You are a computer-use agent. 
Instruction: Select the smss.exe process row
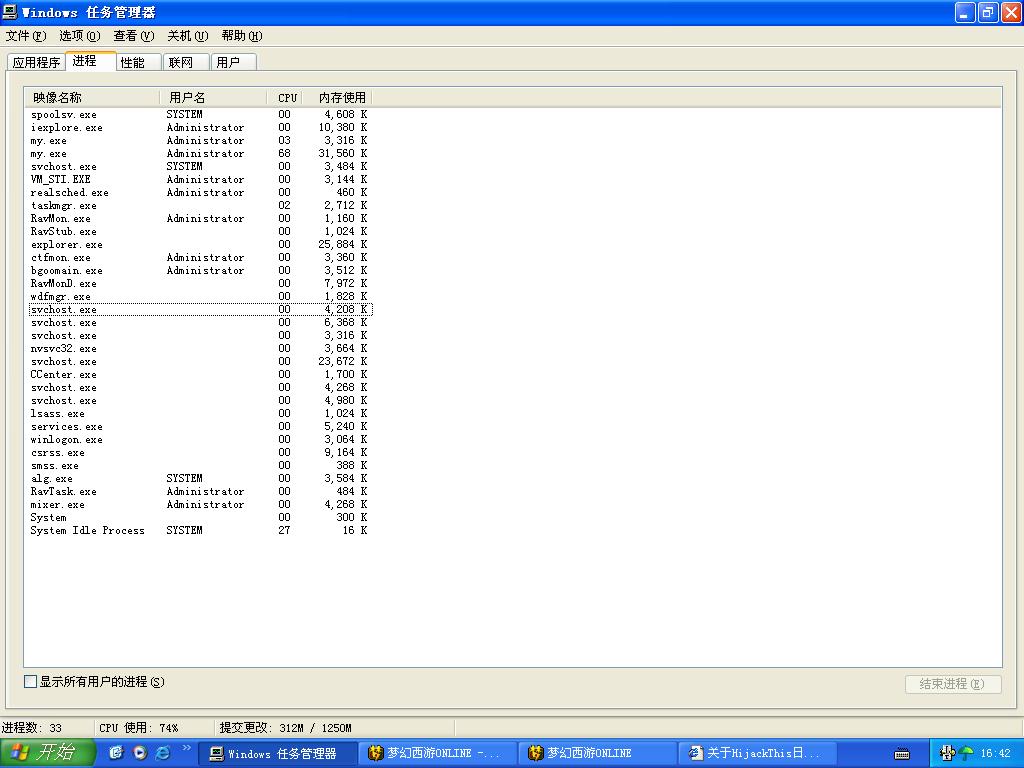click(200, 466)
